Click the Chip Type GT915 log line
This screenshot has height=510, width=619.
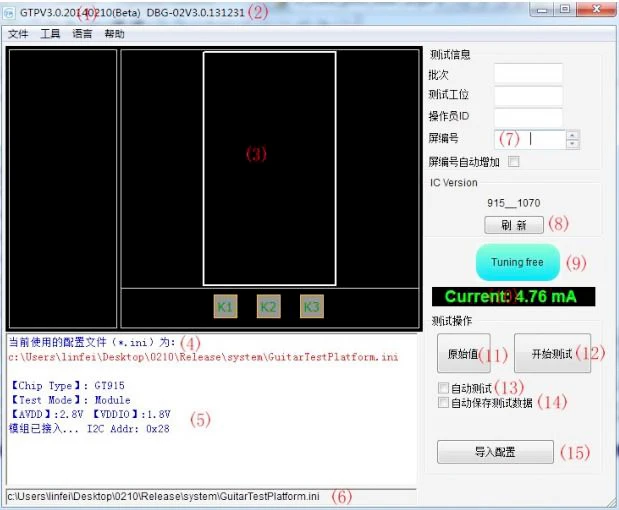pyautogui.click(x=67, y=386)
